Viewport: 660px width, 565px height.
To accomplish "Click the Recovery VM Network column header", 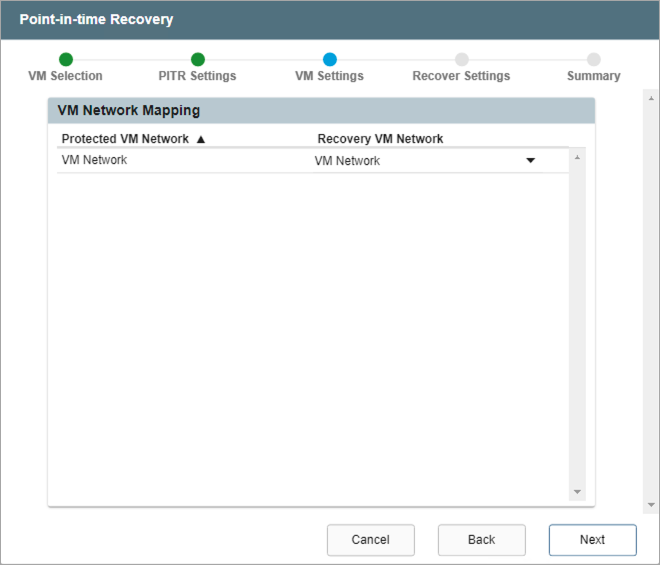I will point(380,139).
